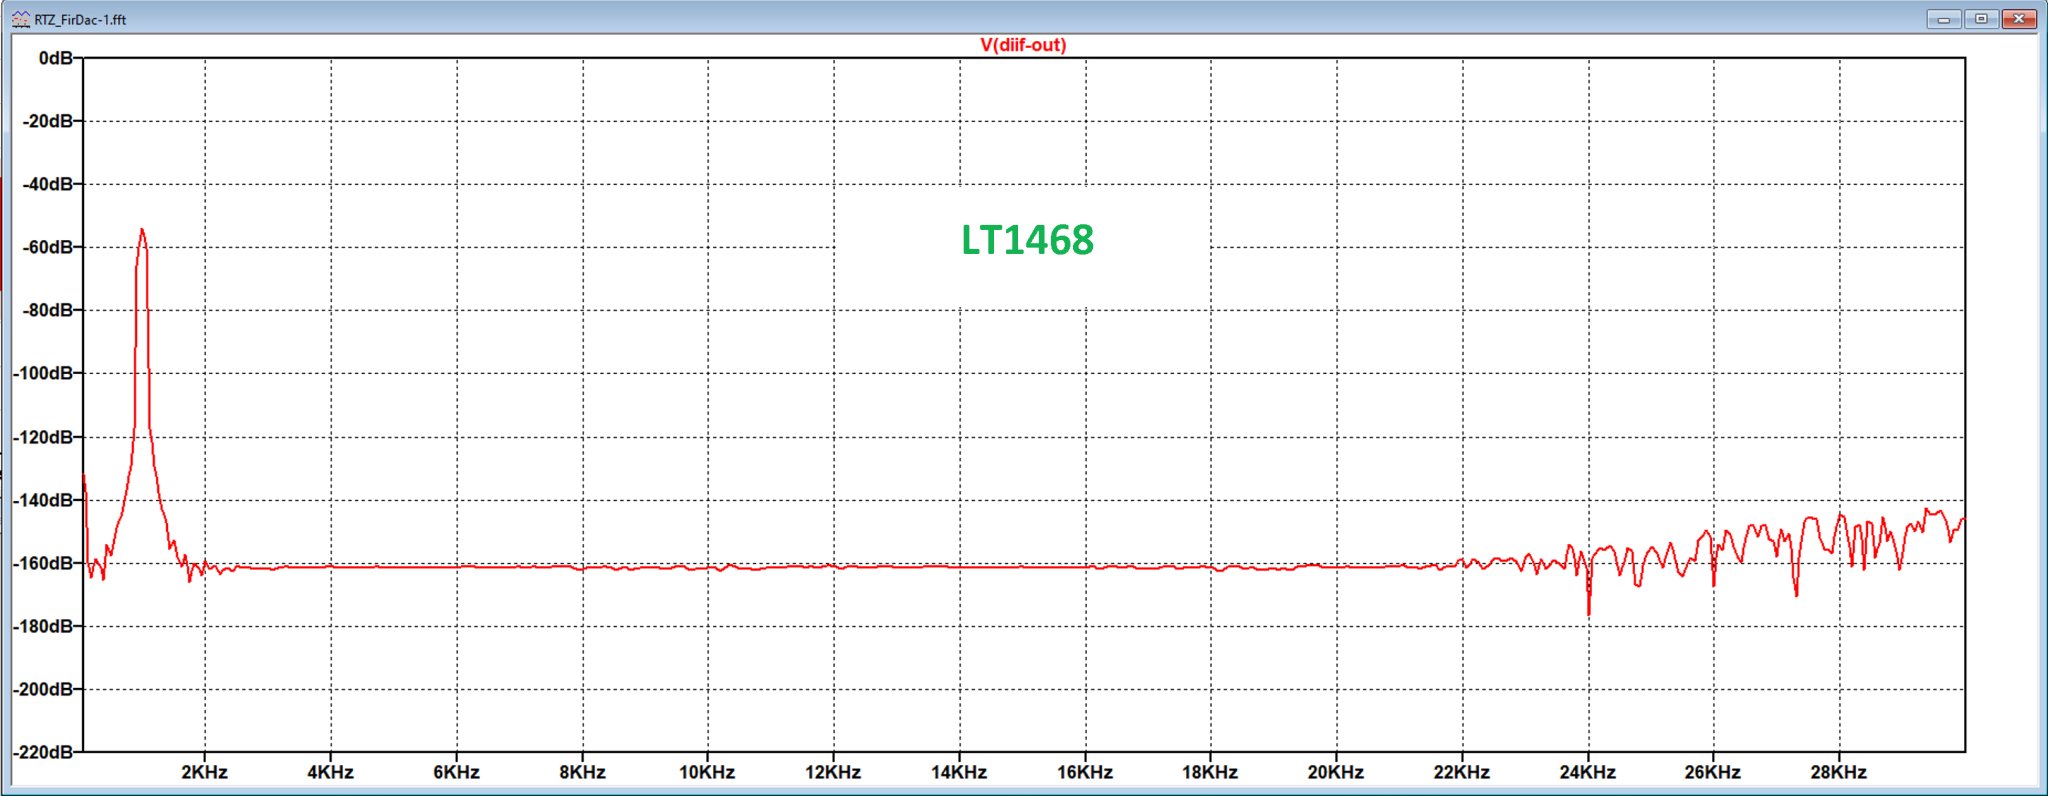
Task: Click the 22KHz horizontal axis label
Action: (1462, 773)
